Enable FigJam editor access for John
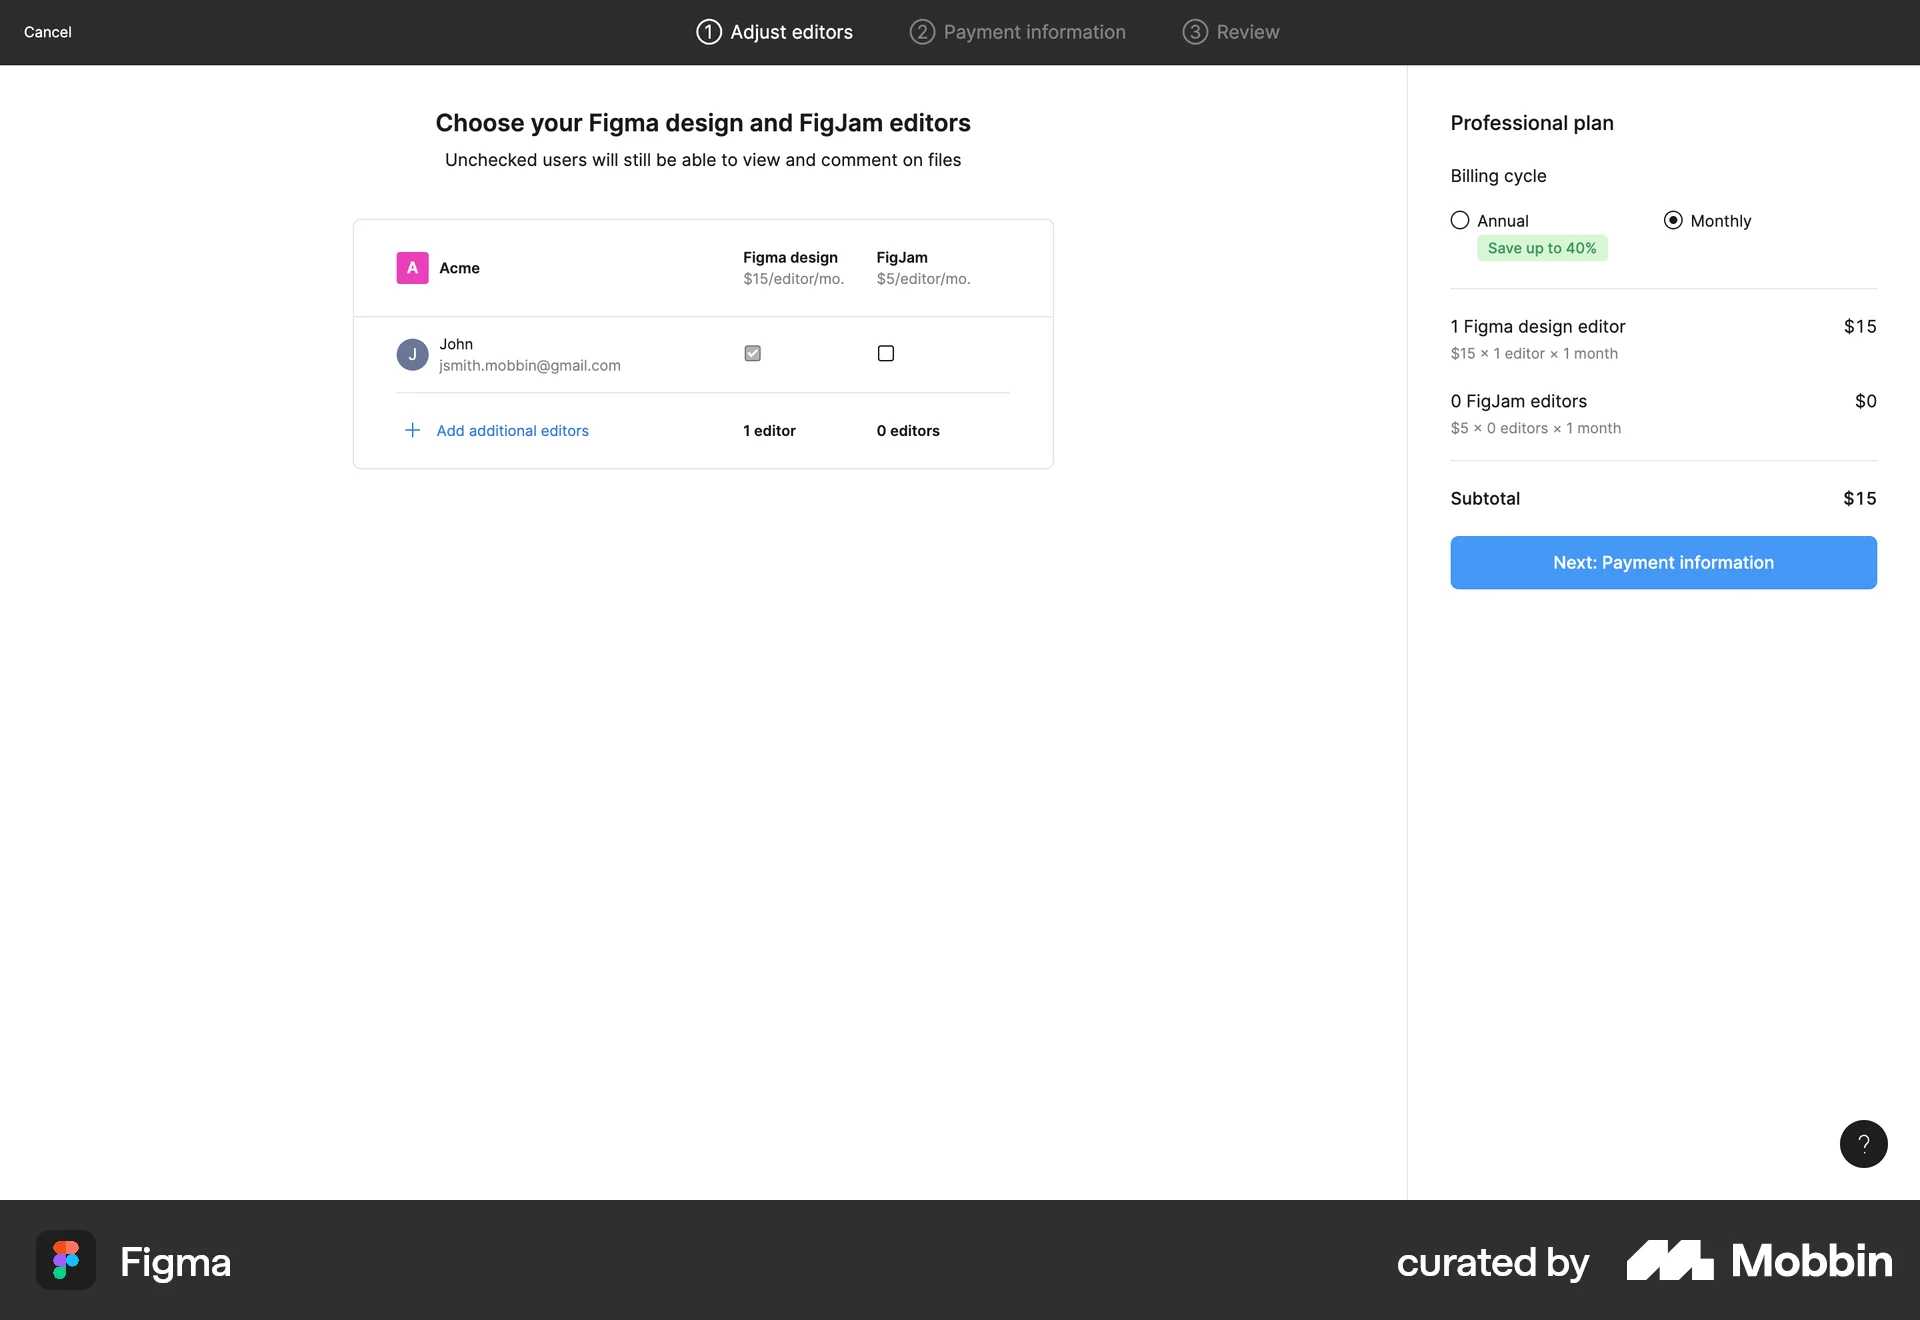 [885, 353]
